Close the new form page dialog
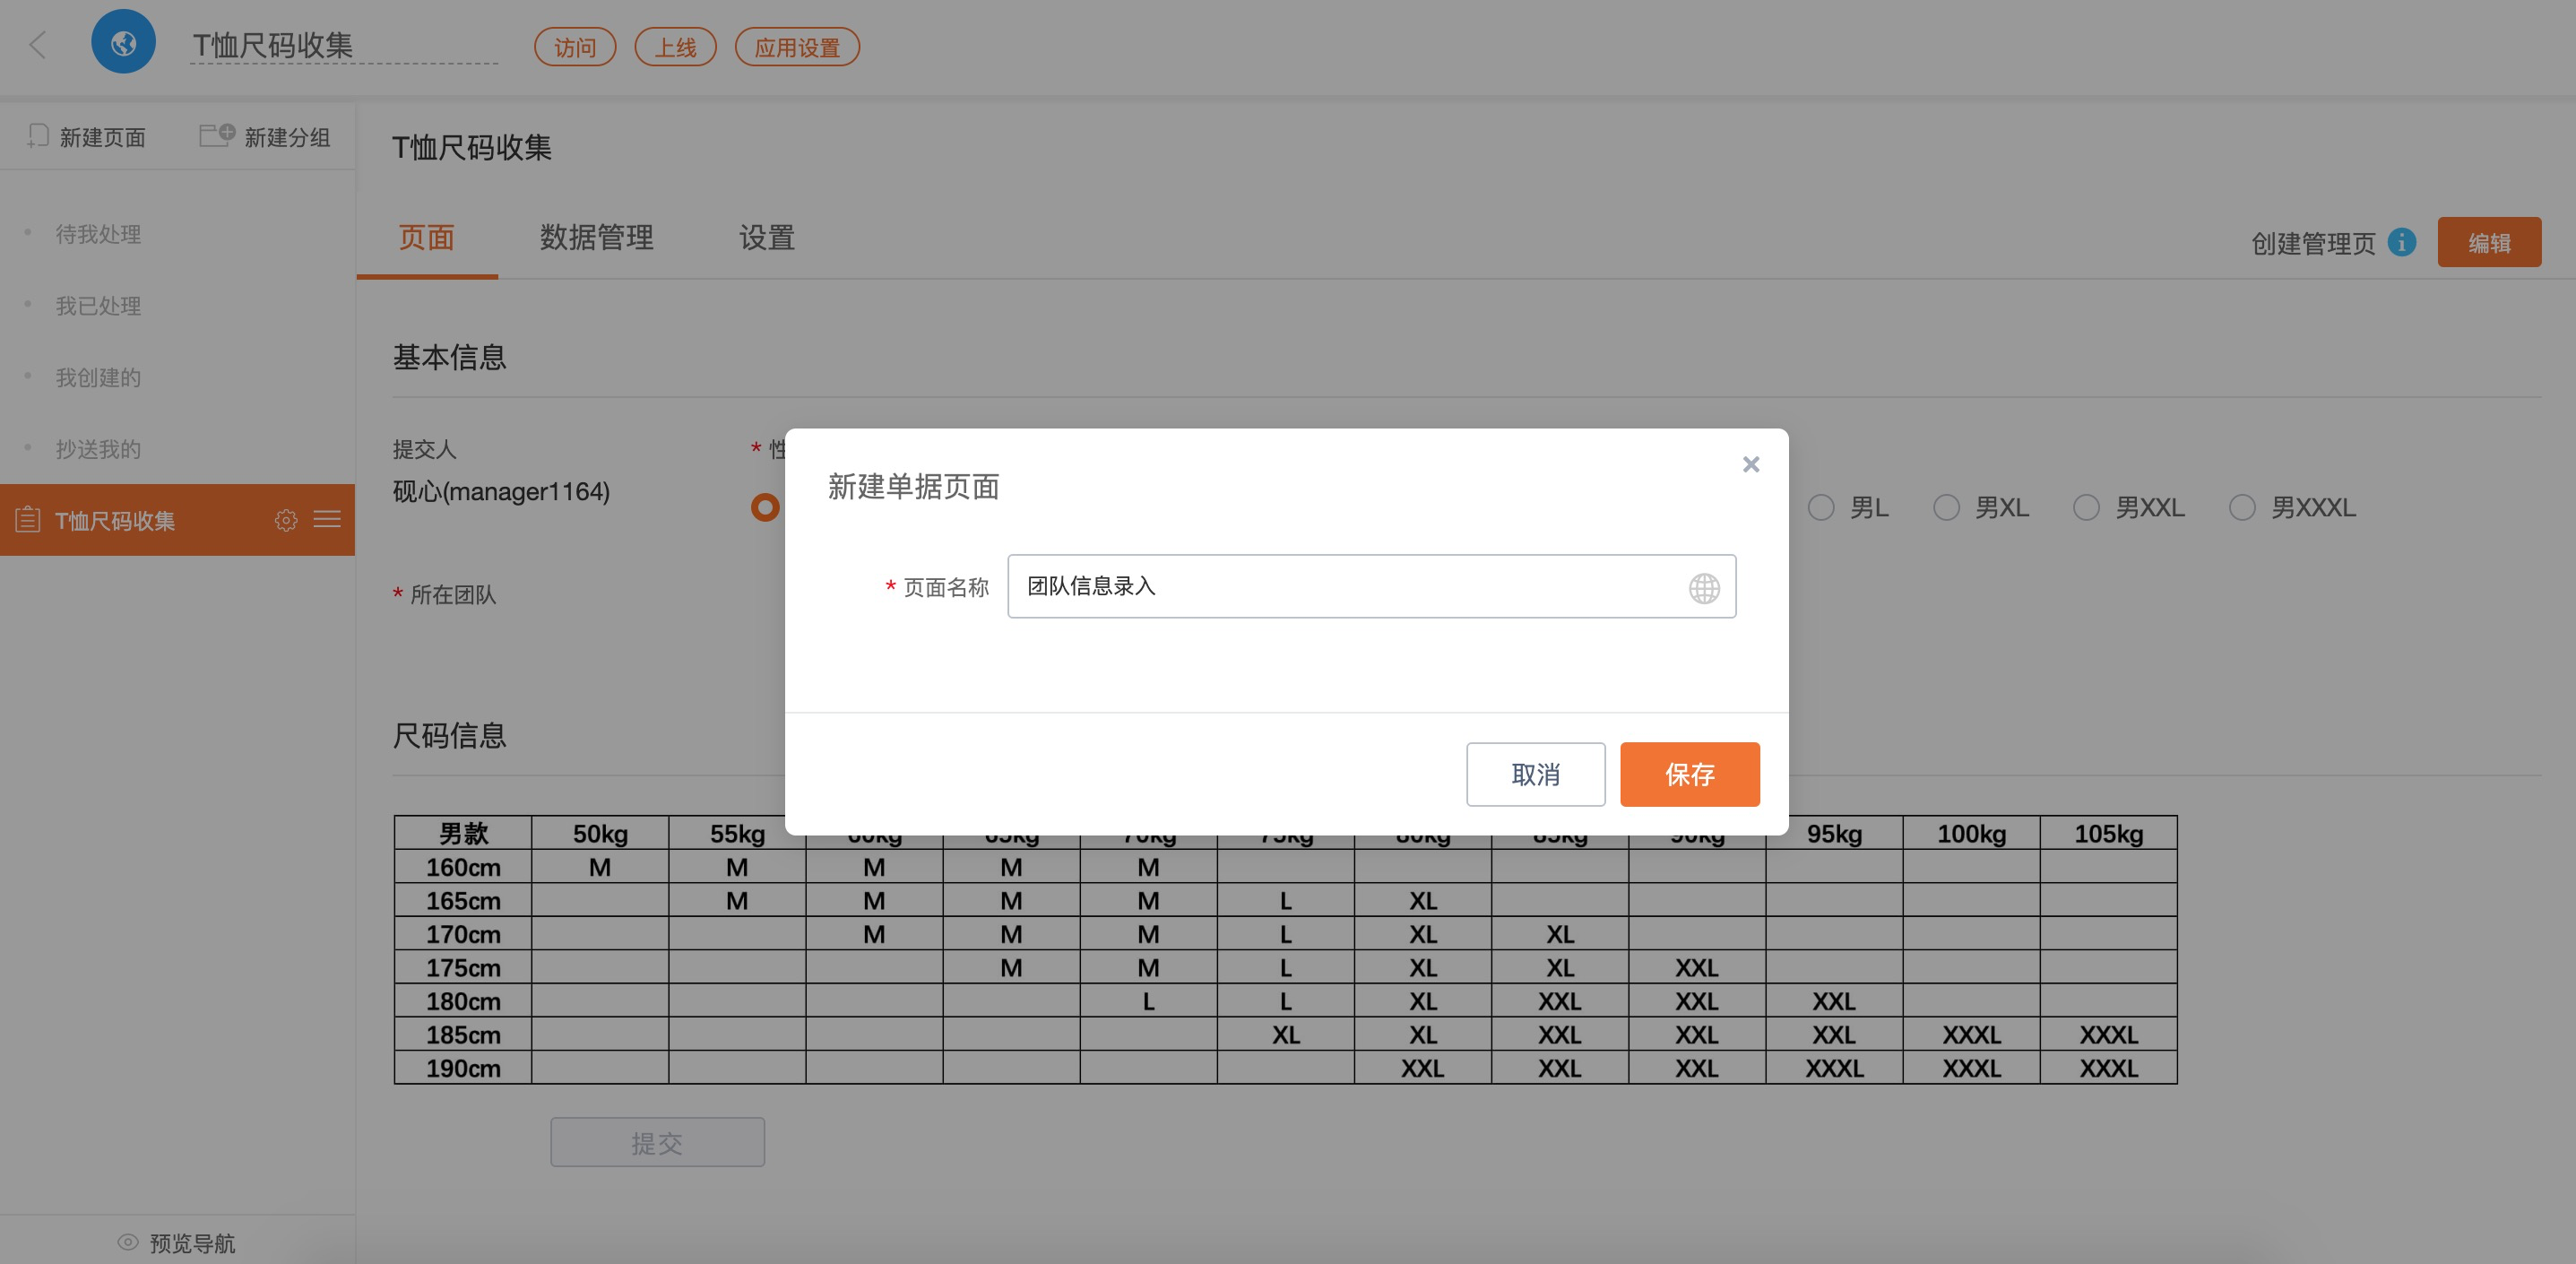2576x1264 pixels. pyautogui.click(x=1750, y=464)
